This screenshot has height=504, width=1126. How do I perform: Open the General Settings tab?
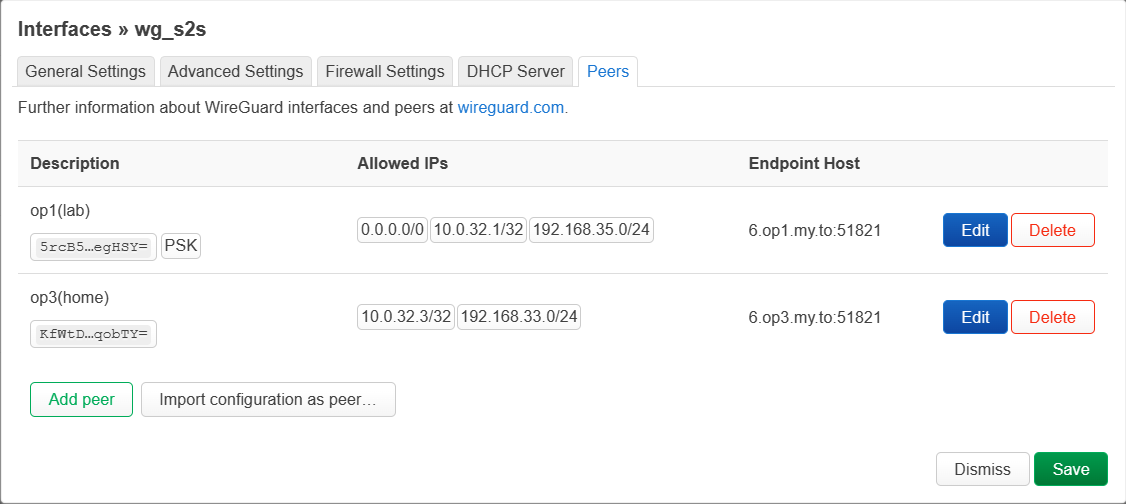click(86, 72)
